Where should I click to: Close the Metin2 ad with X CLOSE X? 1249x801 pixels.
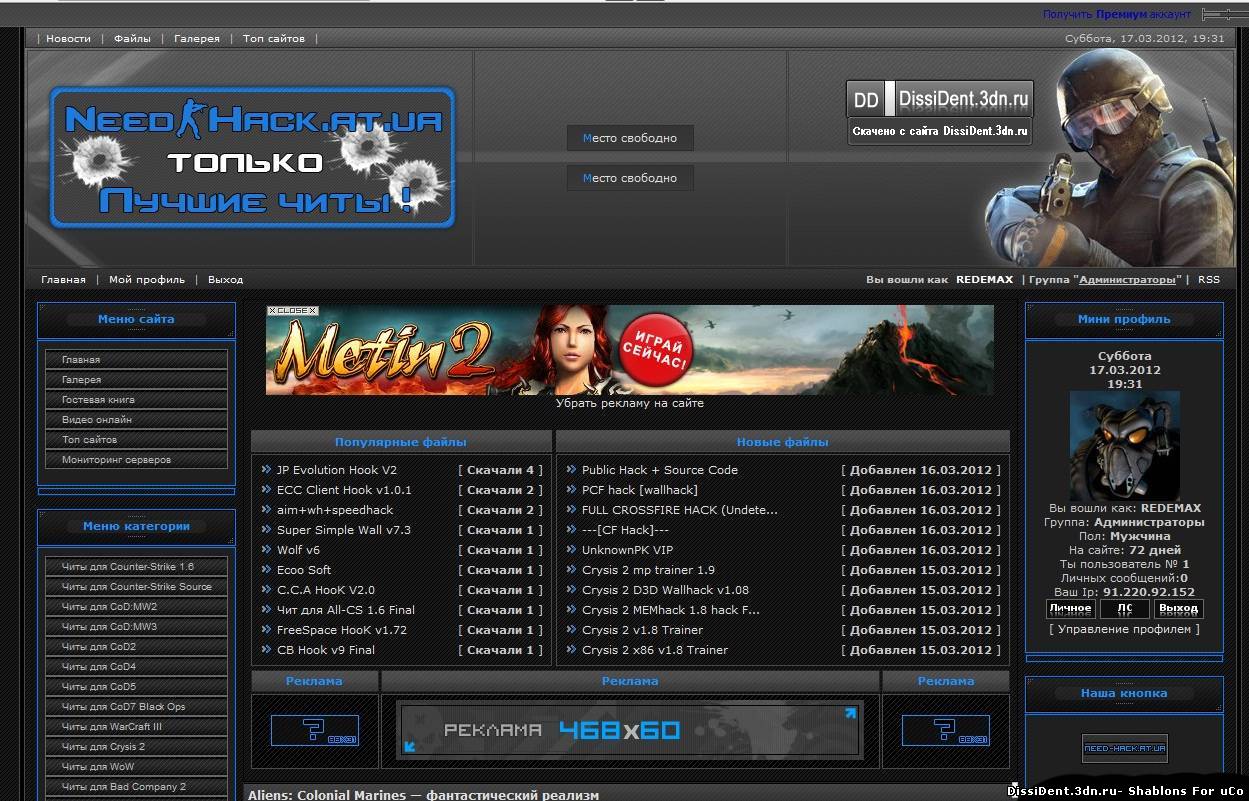[x=293, y=311]
